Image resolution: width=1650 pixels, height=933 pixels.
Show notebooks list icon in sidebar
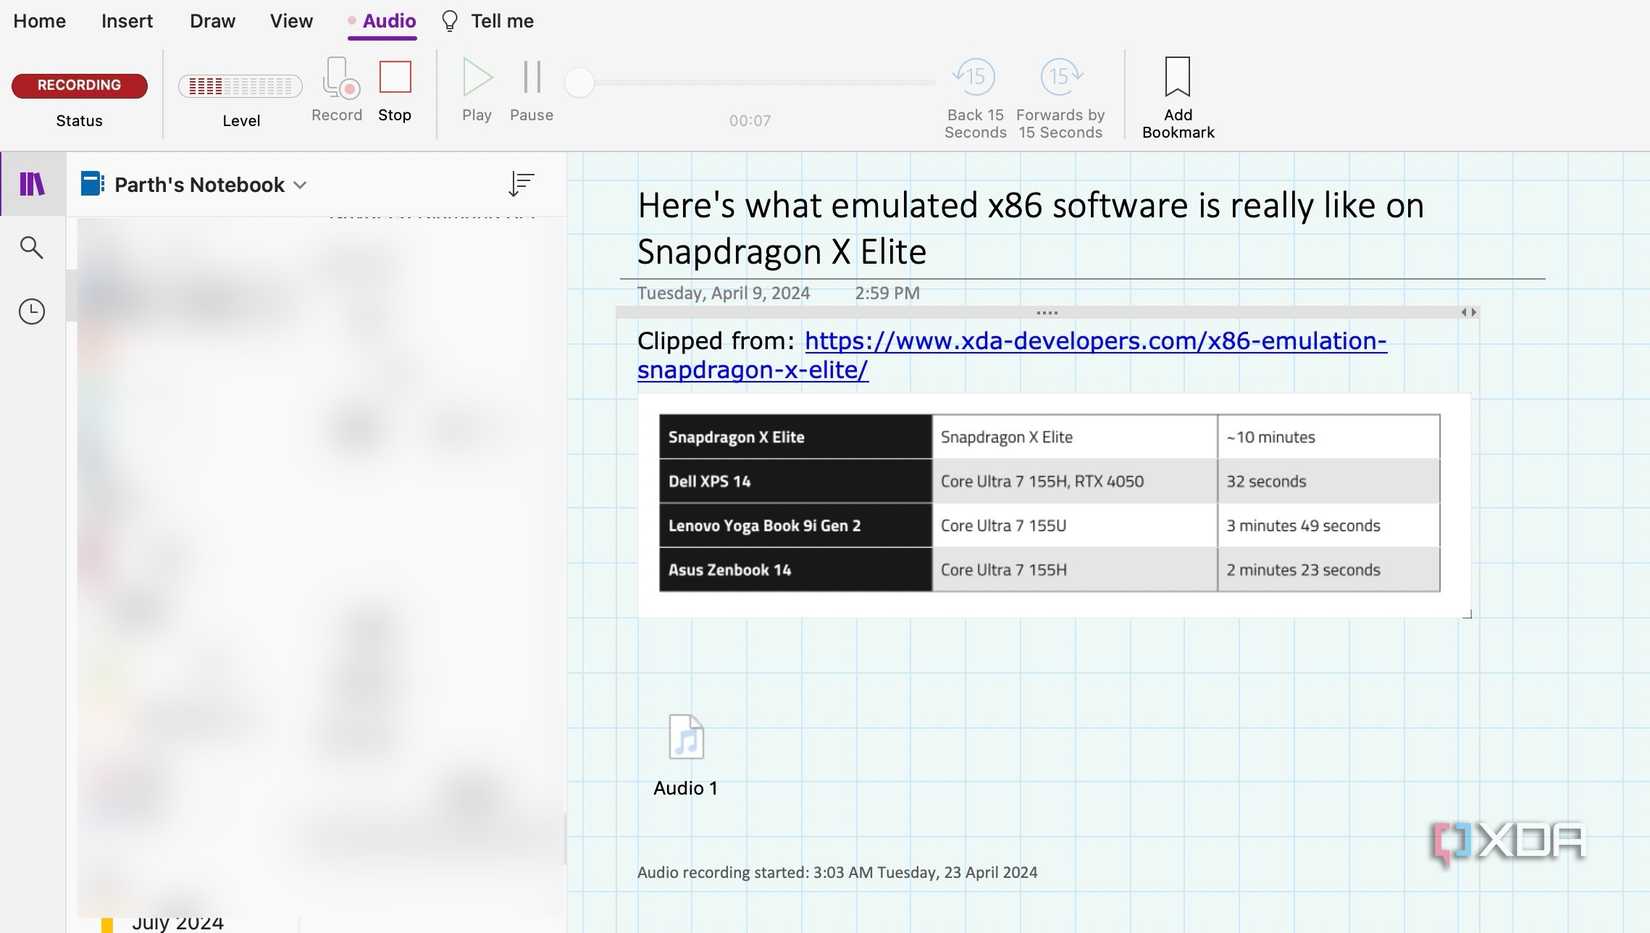(32, 184)
